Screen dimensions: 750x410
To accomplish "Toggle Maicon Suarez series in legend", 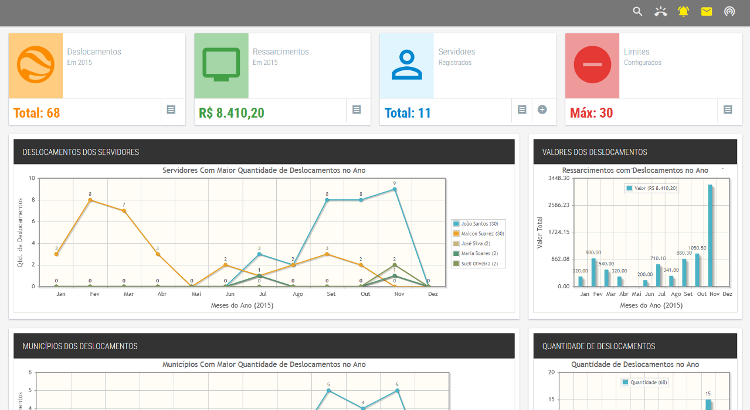I will [479, 234].
